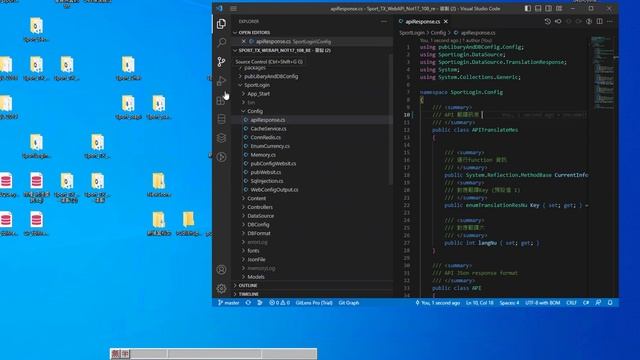This screenshot has height=360, width=640.
Task: Open editor More Actions ellipsis
Action: point(610,21)
